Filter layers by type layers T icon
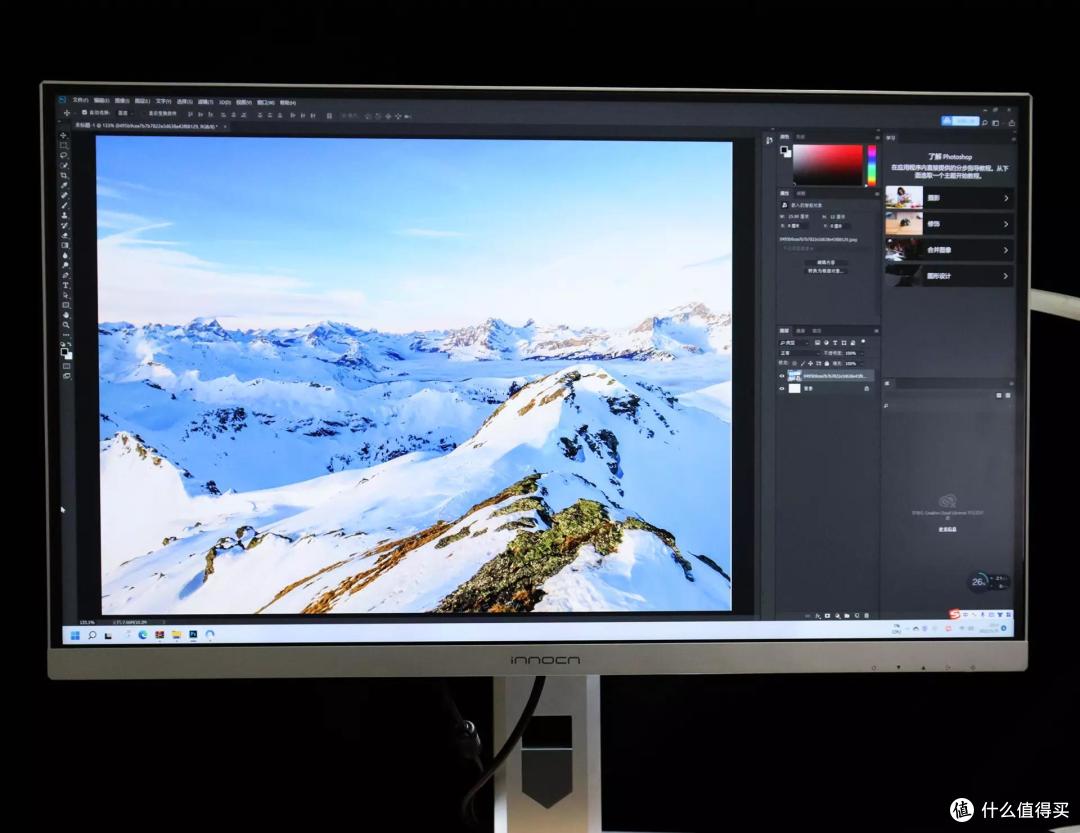This screenshot has height=833, width=1080. pyautogui.click(x=835, y=342)
